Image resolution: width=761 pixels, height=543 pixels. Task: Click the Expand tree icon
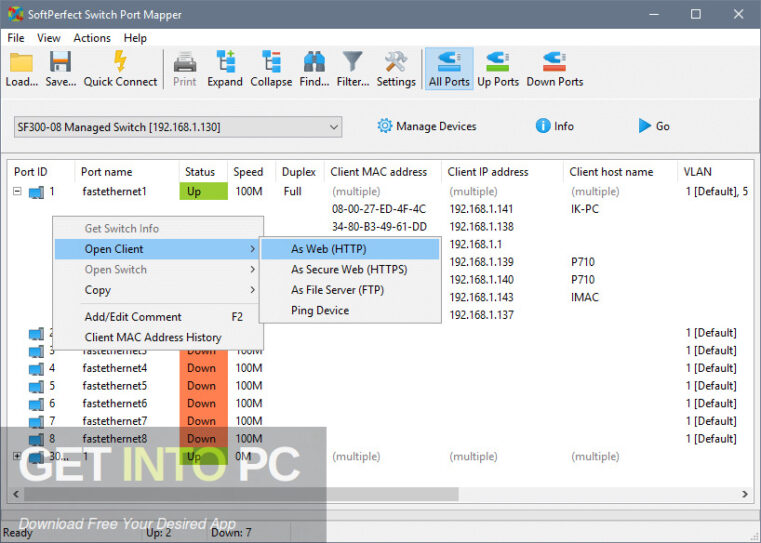(x=225, y=62)
